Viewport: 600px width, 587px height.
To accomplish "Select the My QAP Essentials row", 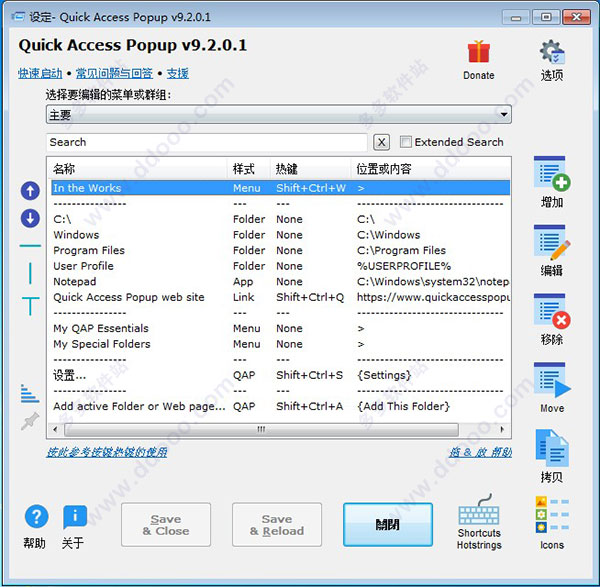I will click(280, 328).
